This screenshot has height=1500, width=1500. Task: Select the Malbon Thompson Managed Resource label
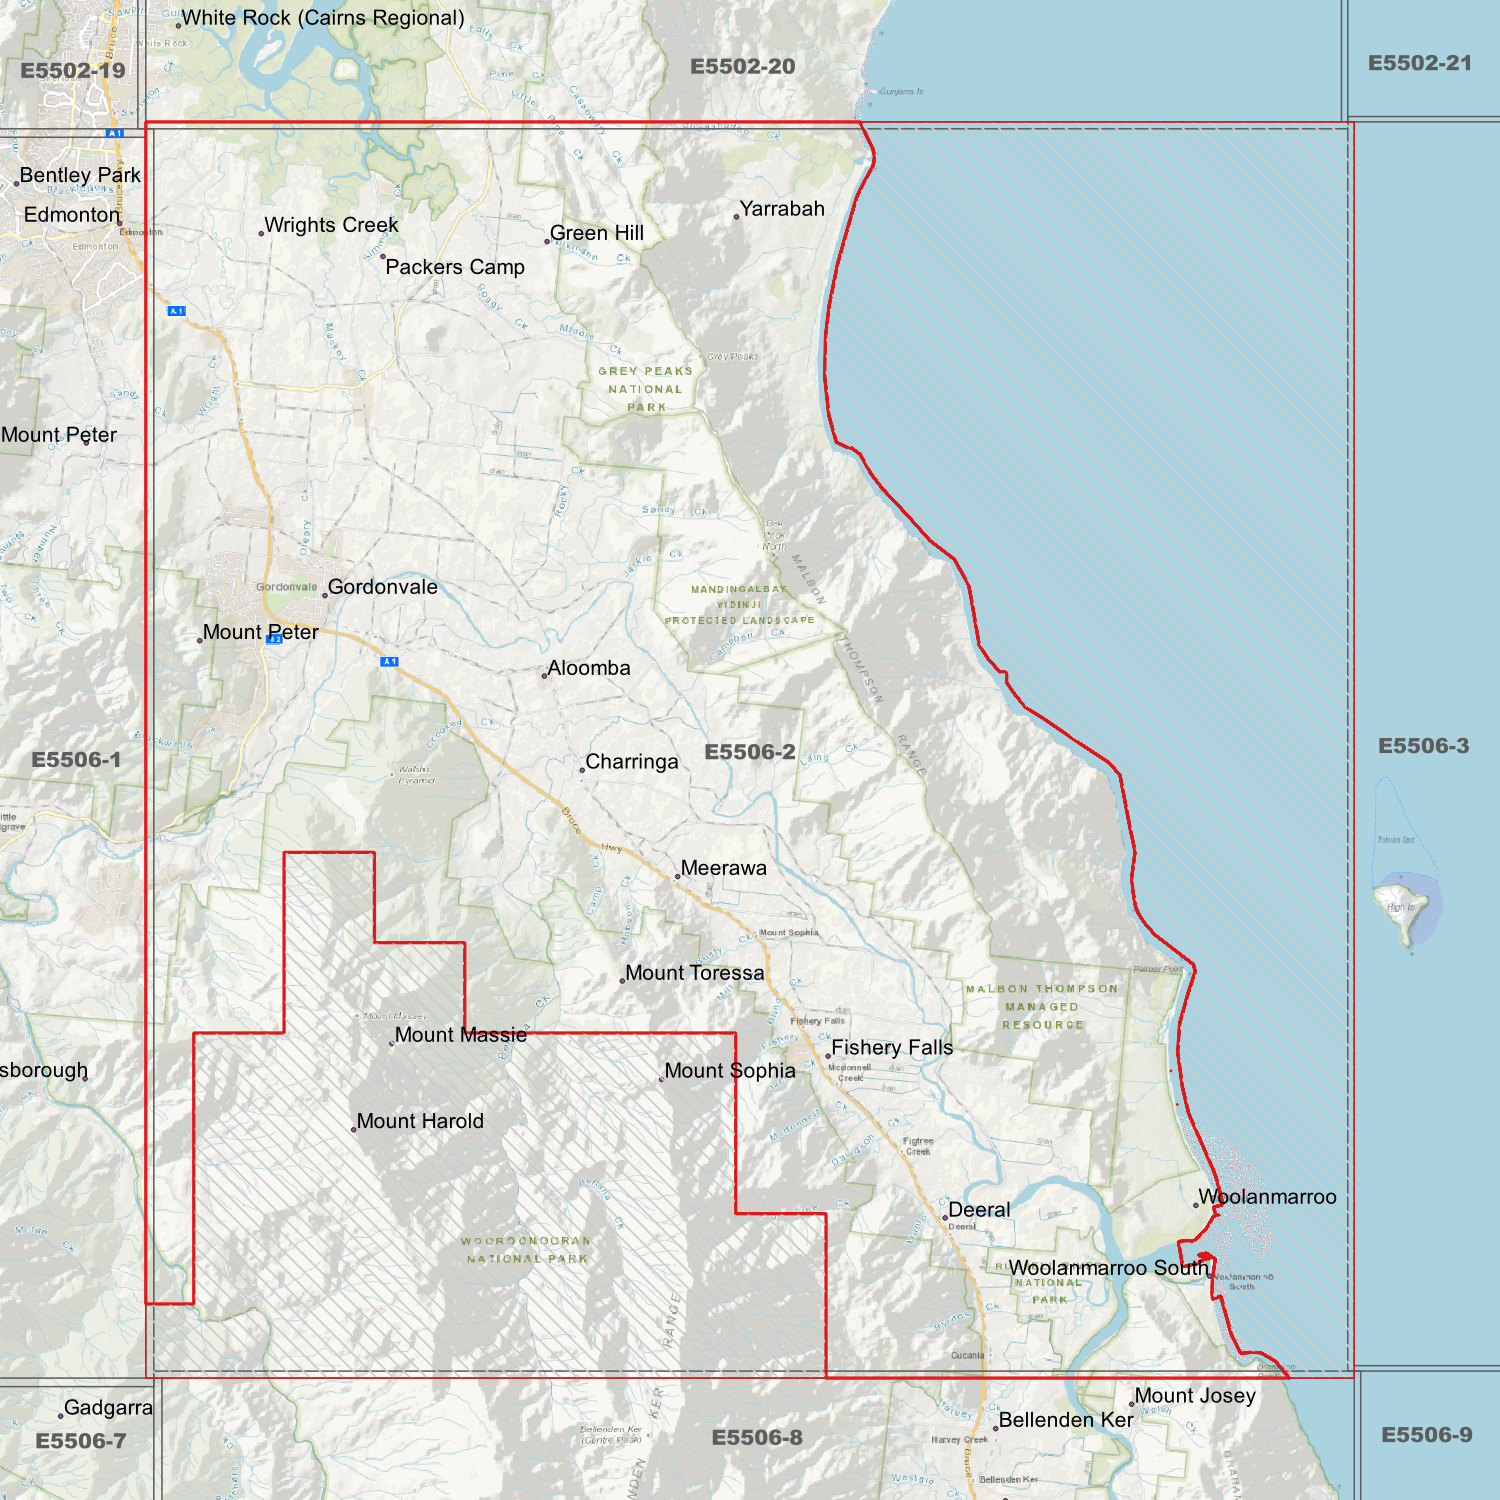[1042, 1006]
